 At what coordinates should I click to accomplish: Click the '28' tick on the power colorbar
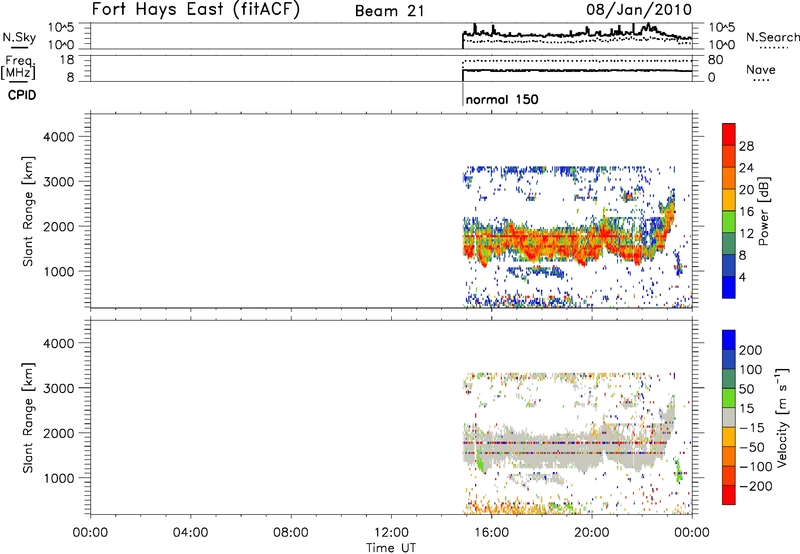pyautogui.click(x=746, y=146)
